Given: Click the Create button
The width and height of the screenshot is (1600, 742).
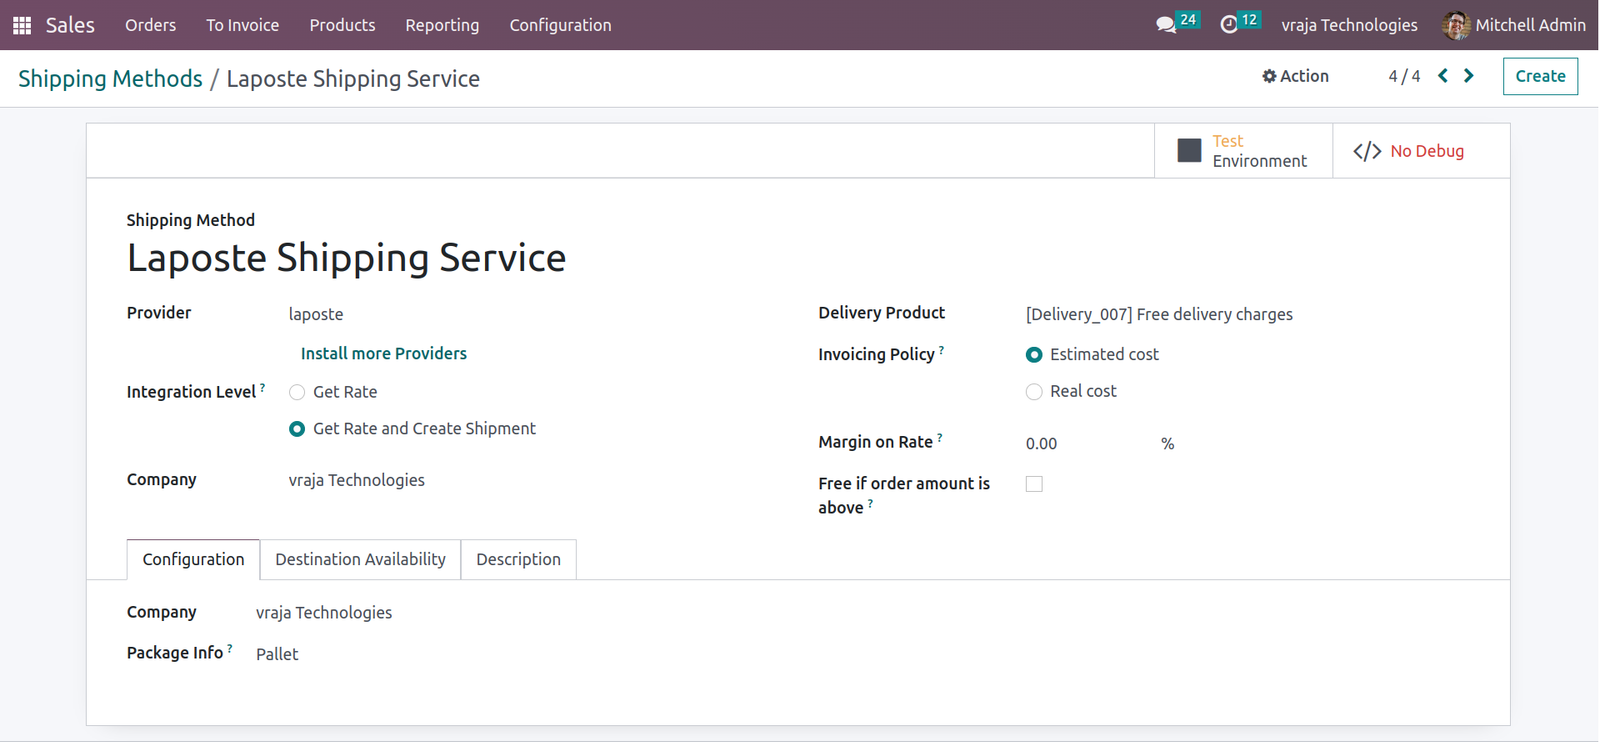Looking at the screenshot, I should pyautogui.click(x=1540, y=76).
